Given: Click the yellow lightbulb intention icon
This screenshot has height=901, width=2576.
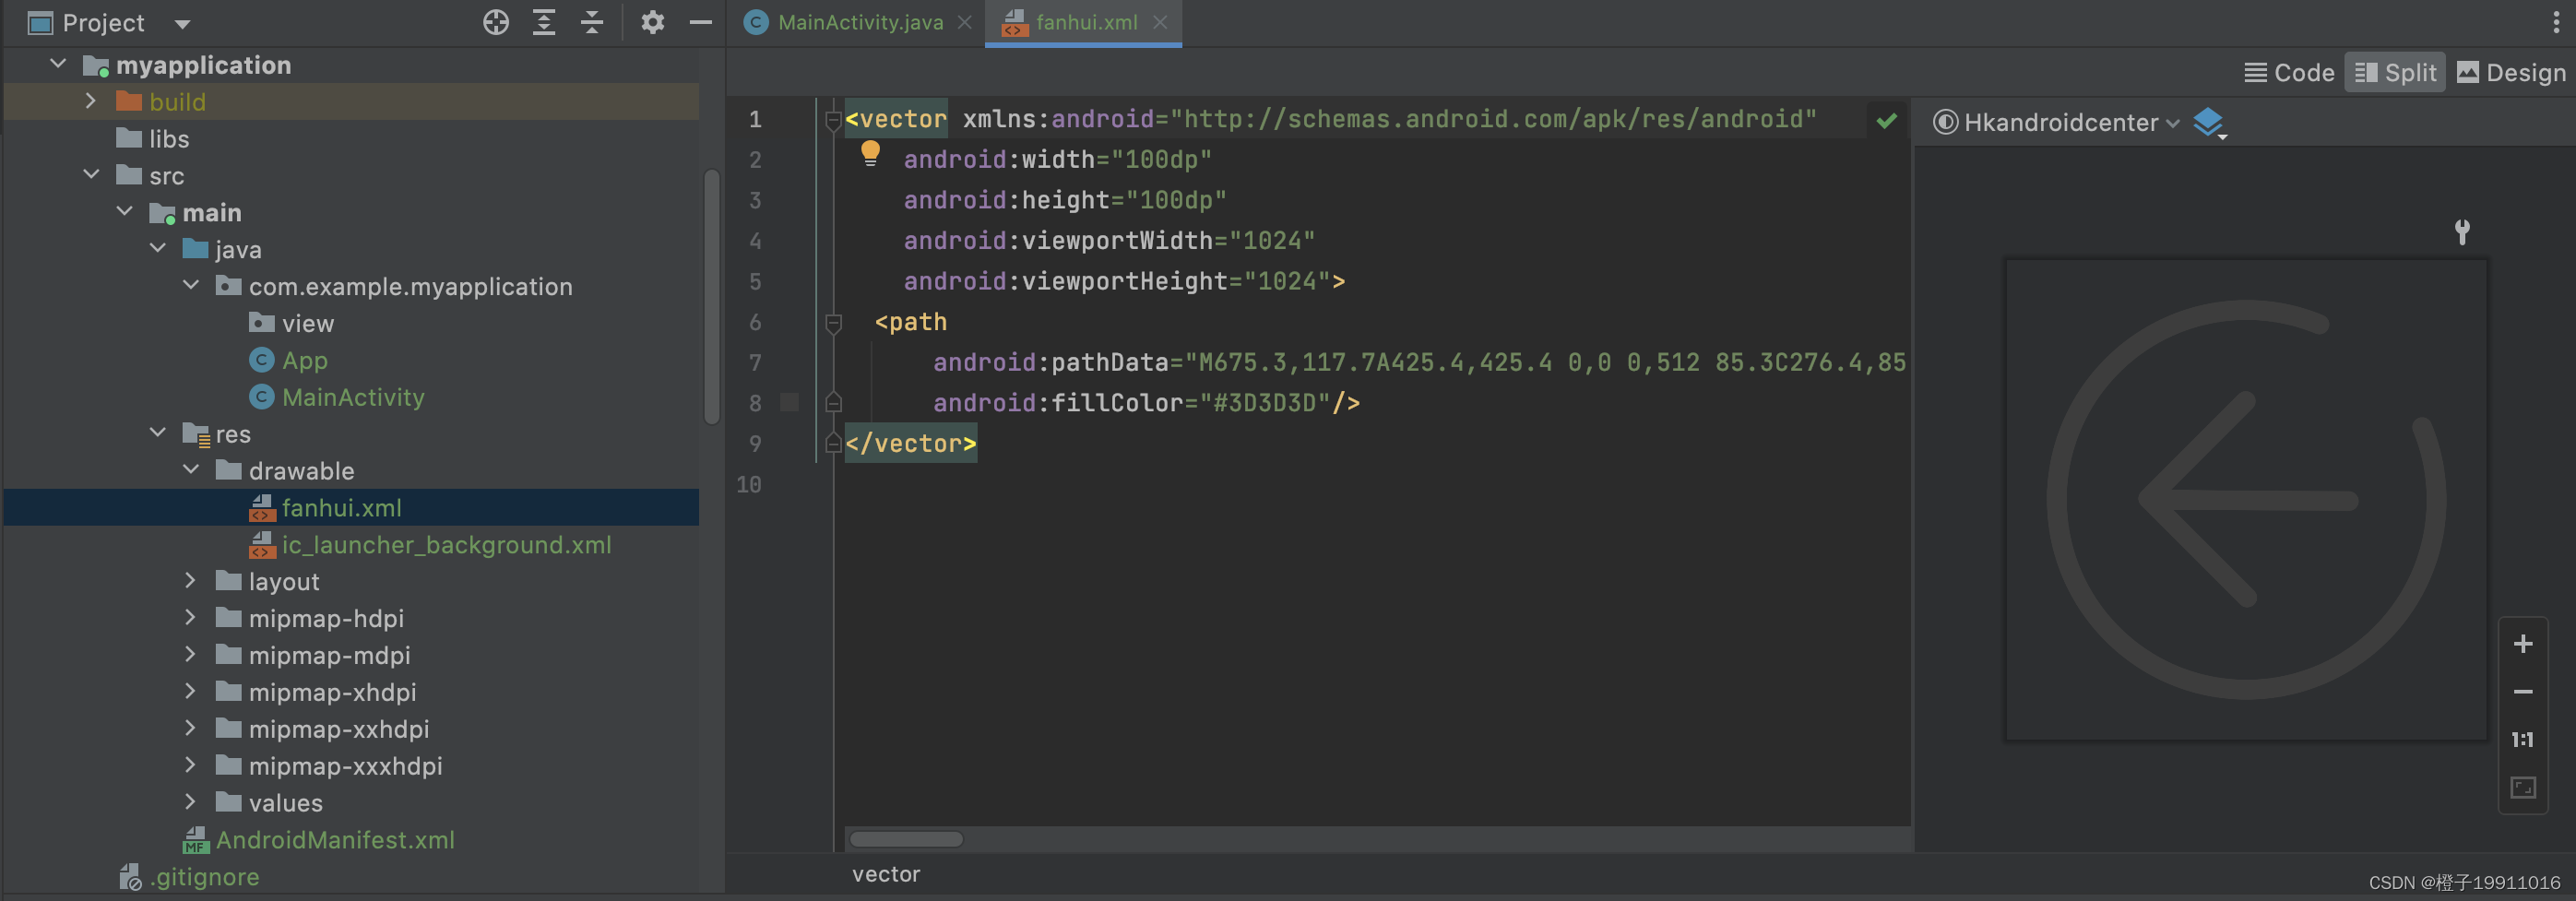Looking at the screenshot, I should [870, 153].
